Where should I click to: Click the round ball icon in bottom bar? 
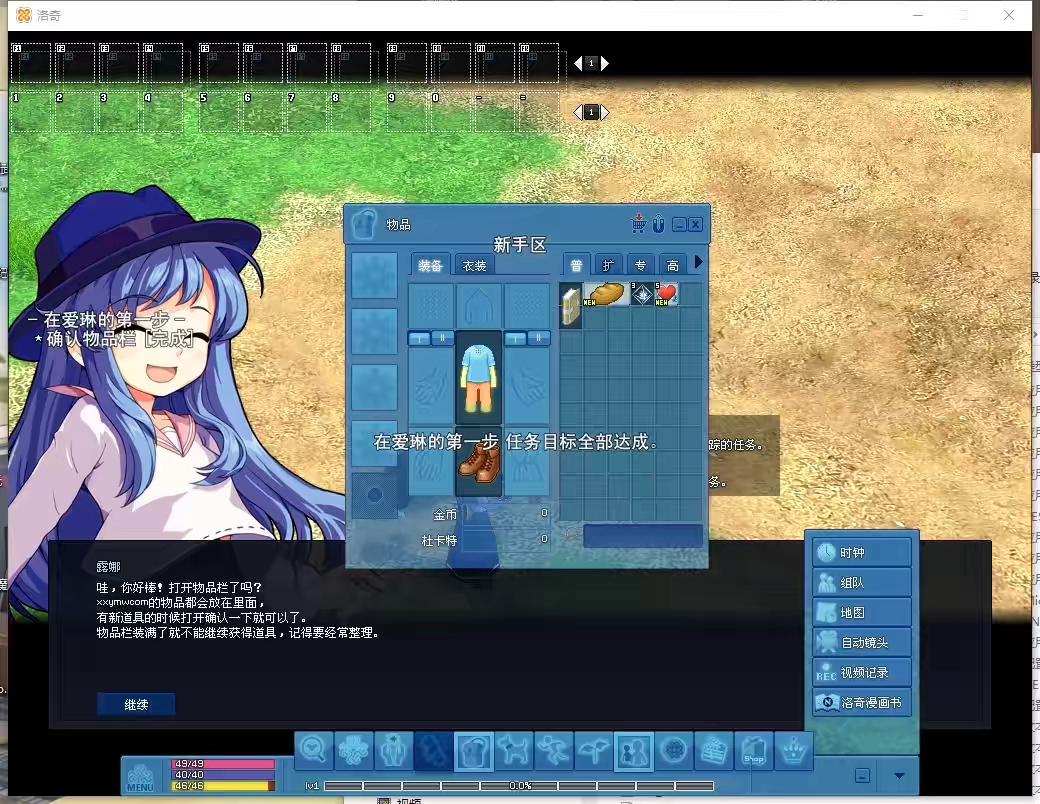point(674,751)
